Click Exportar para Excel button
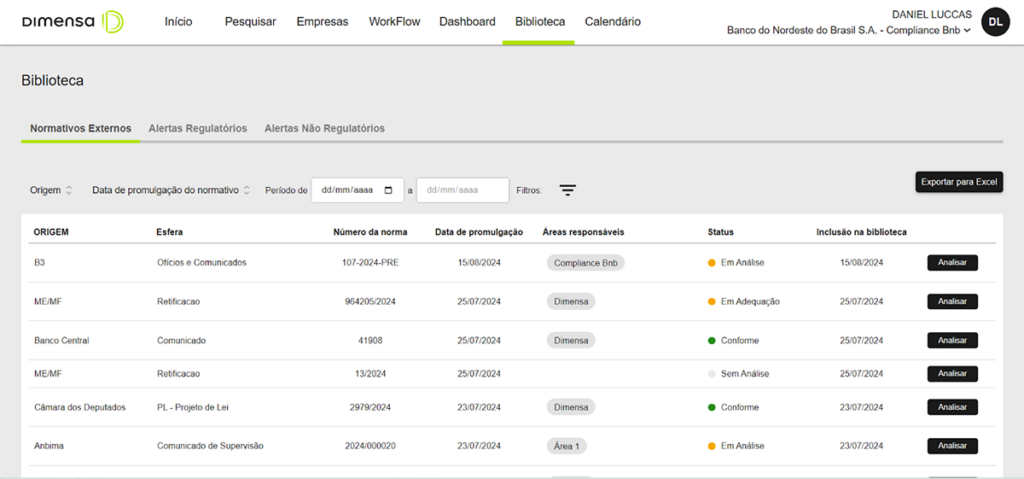Viewport: 1024px width, 479px height. coord(958,182)
